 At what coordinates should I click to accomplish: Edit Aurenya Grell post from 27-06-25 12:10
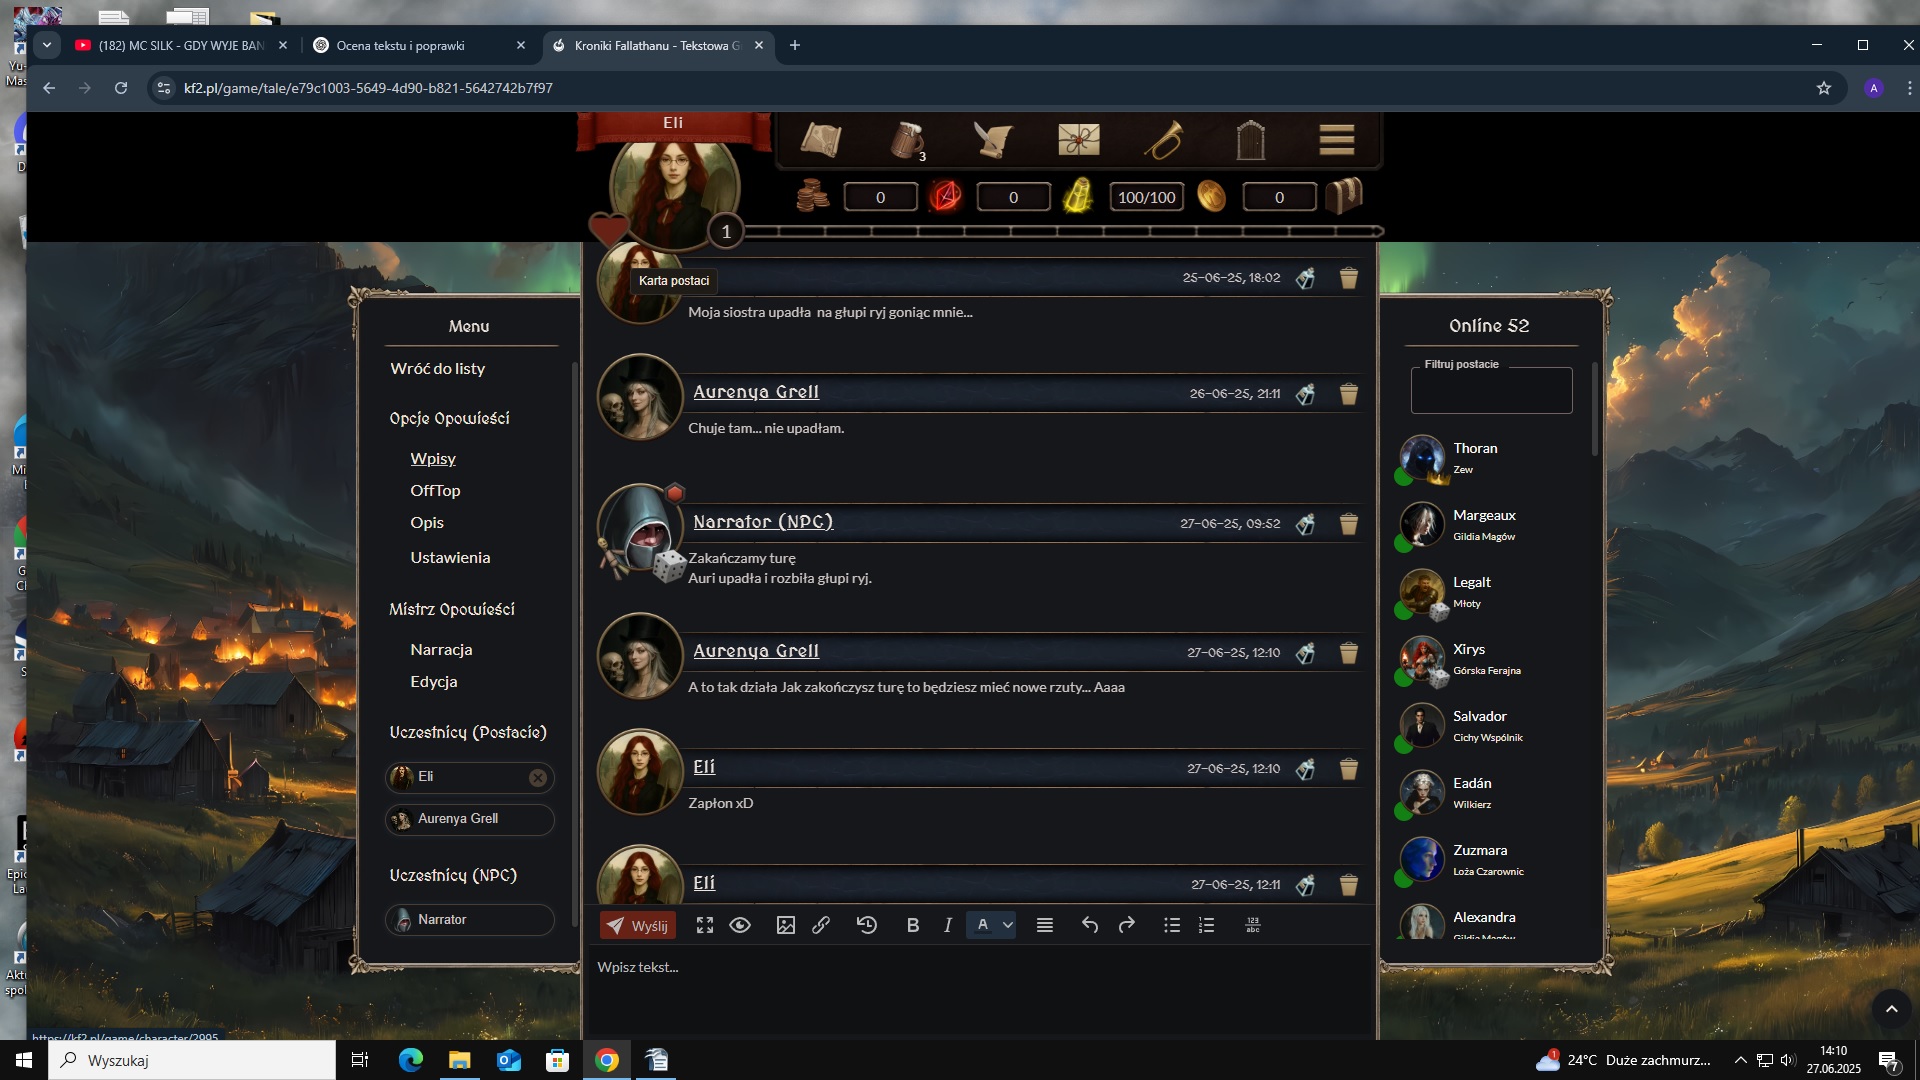(x=1305, y=653)
